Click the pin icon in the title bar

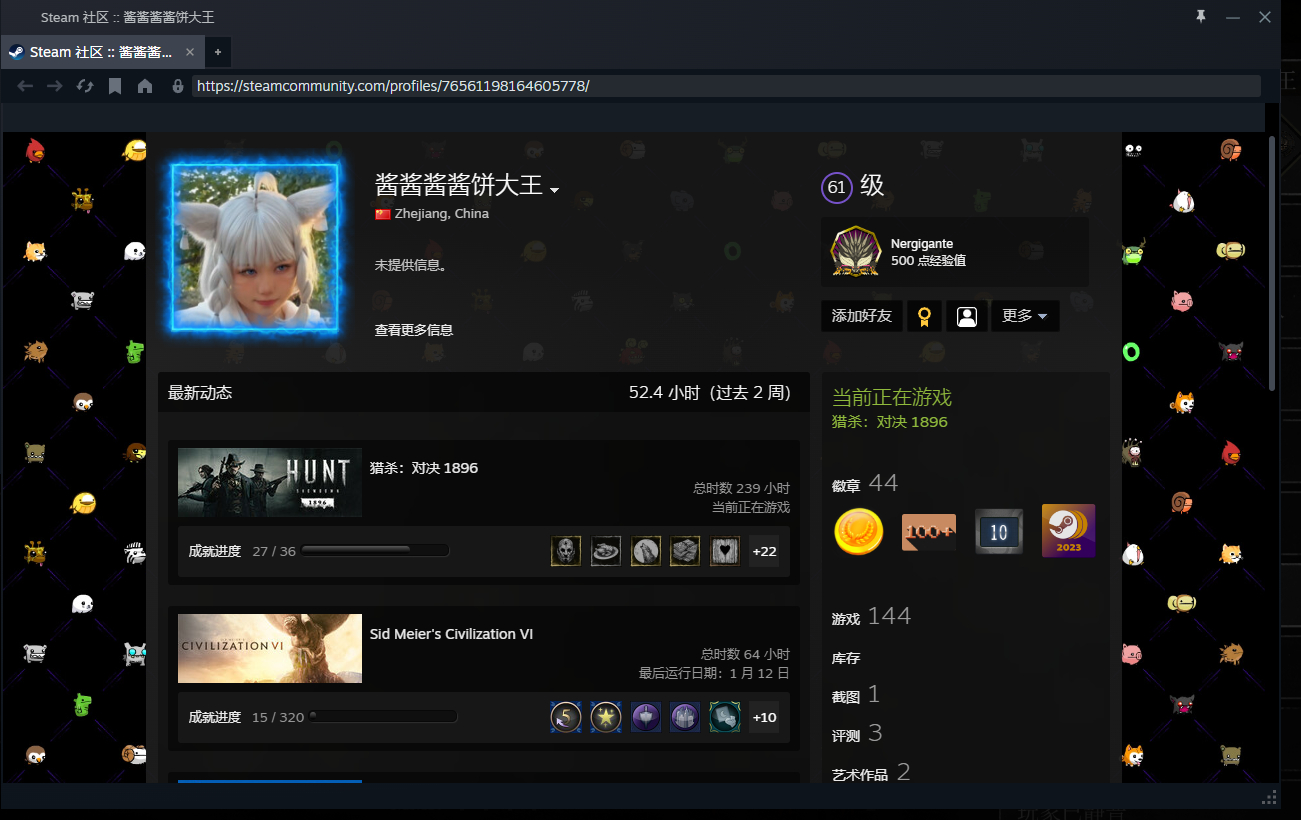pos(1201,17)
